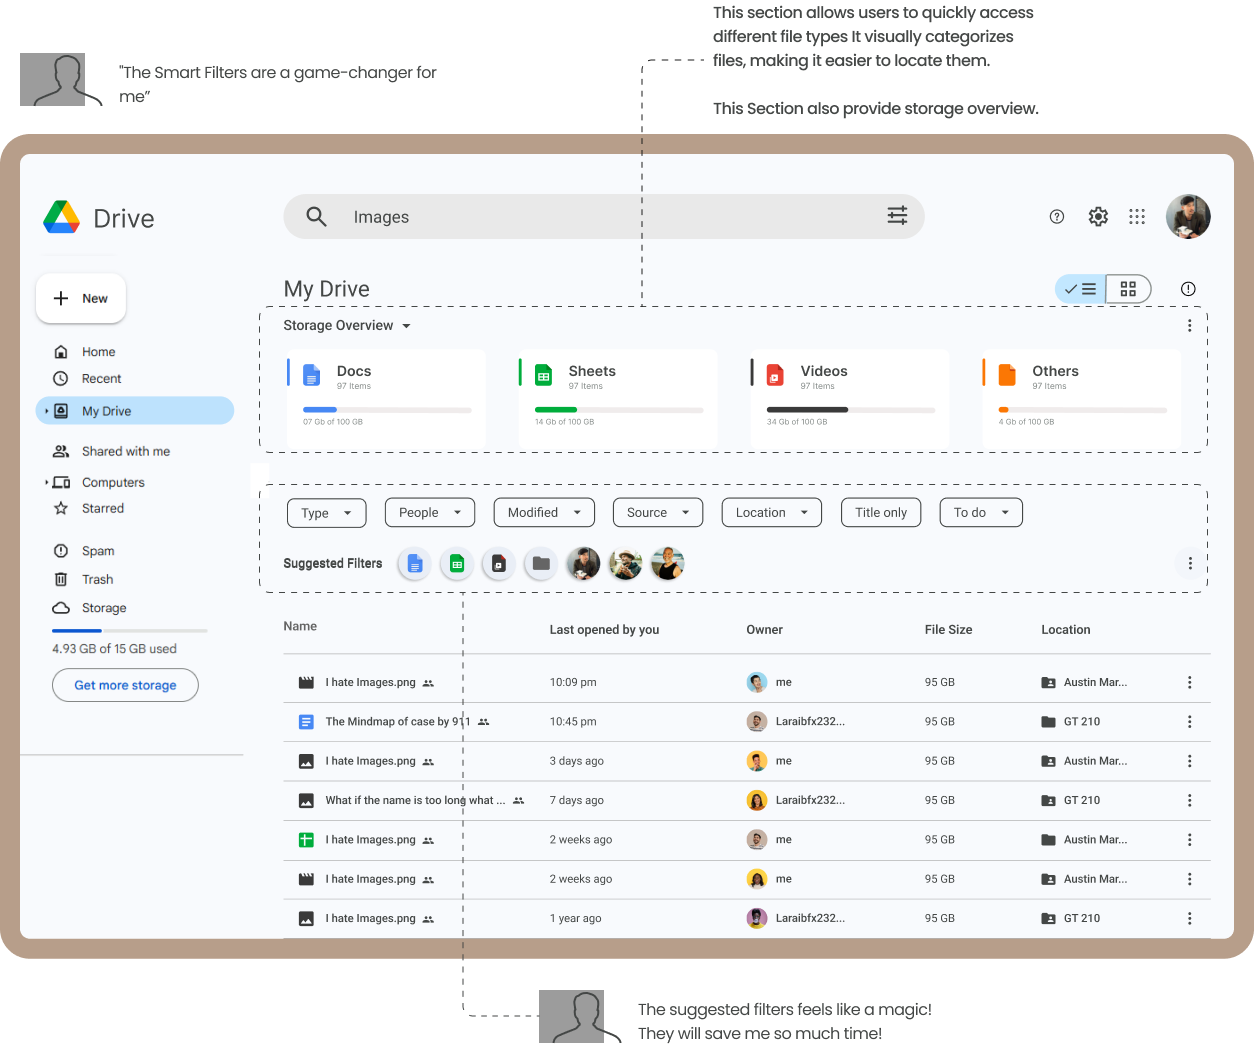Switch to list view layout
Image resolution: width=1254 pixels, height=1045 pixels.
1081,289
